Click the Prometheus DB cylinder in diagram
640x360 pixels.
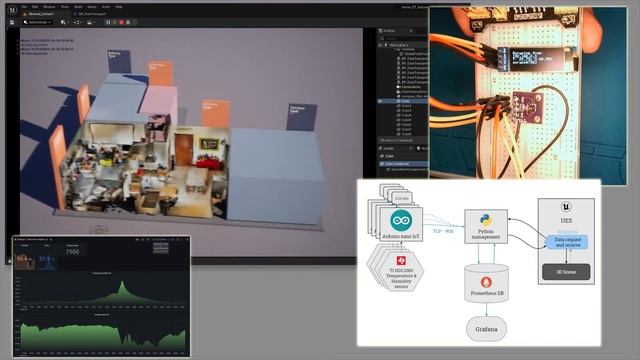(487, 283)
